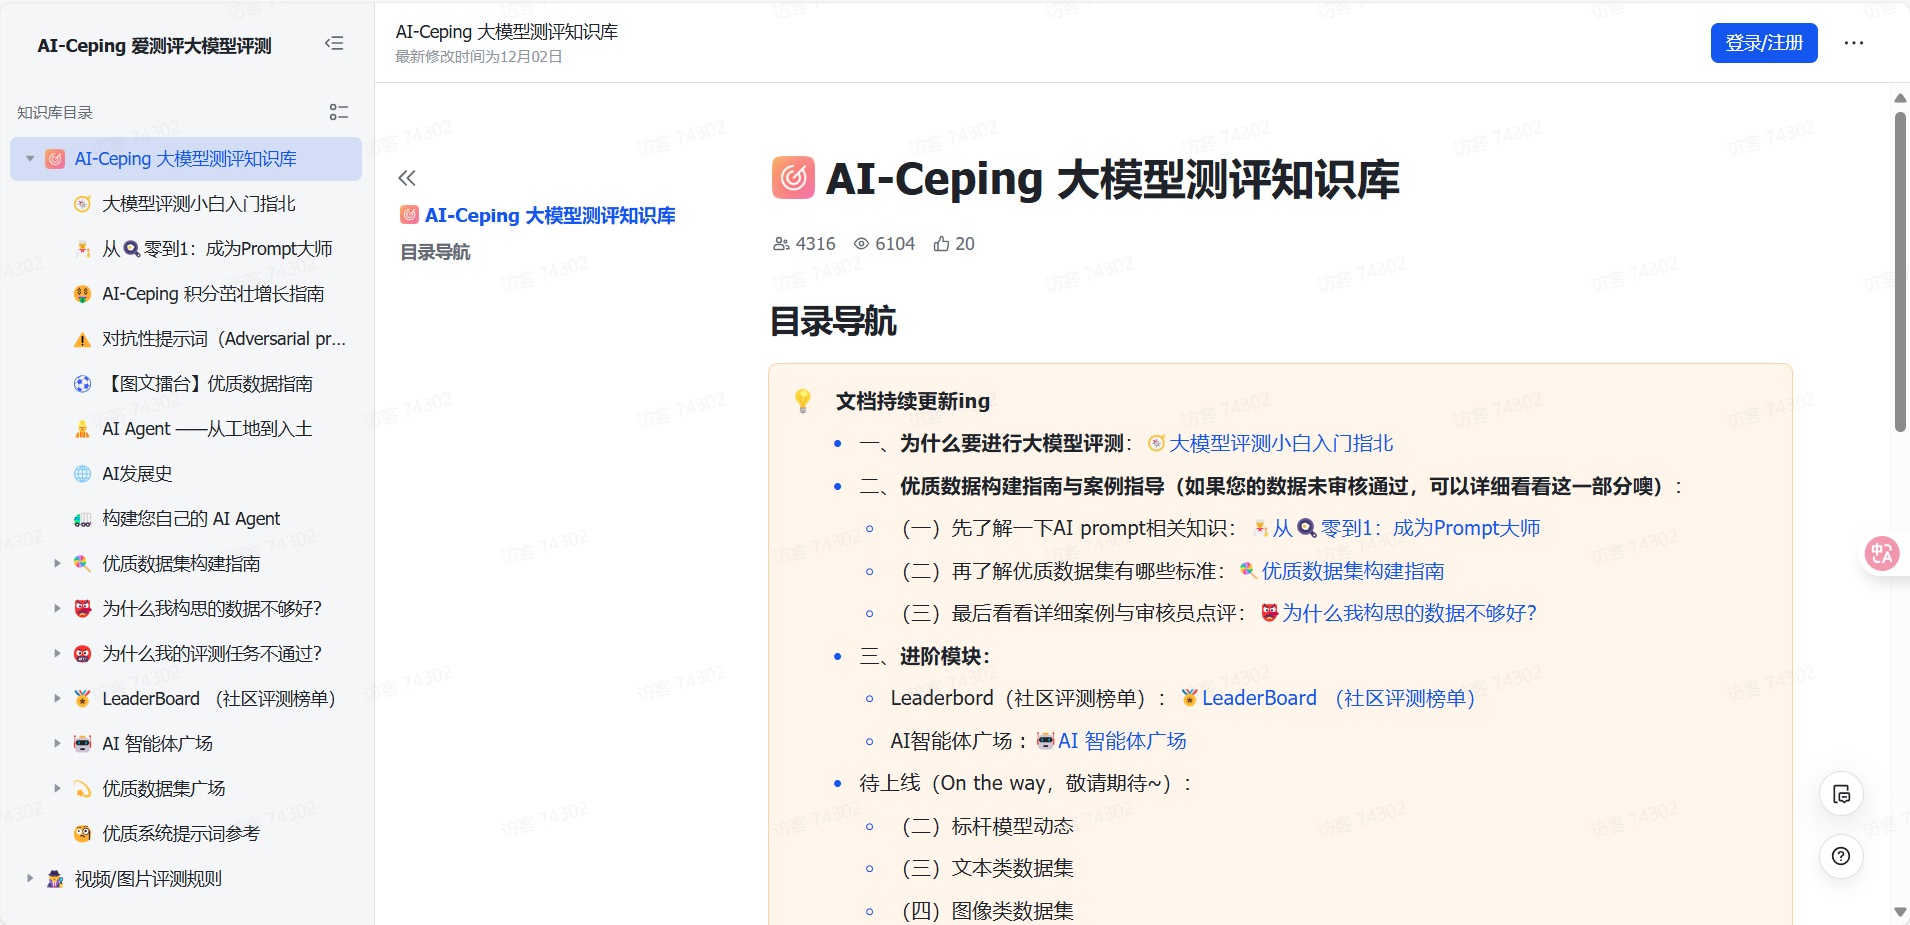Open the more options ellipsis menu
1910x925 pixels.
tap(1854, 43)
